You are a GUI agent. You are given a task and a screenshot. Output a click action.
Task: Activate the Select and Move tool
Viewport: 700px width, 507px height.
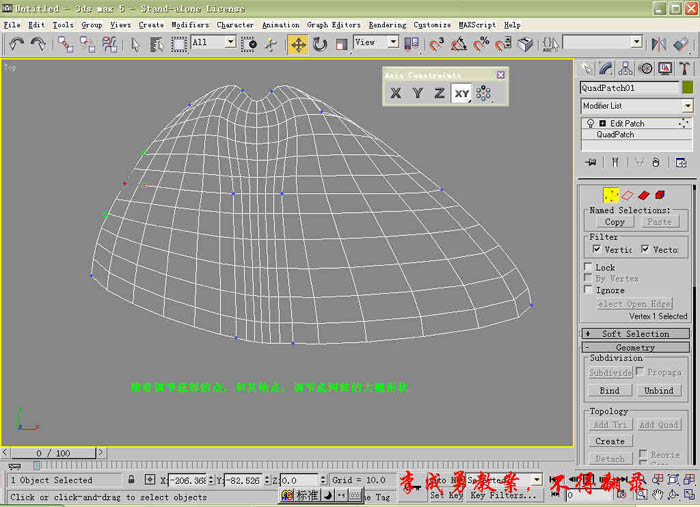(298, 45)
